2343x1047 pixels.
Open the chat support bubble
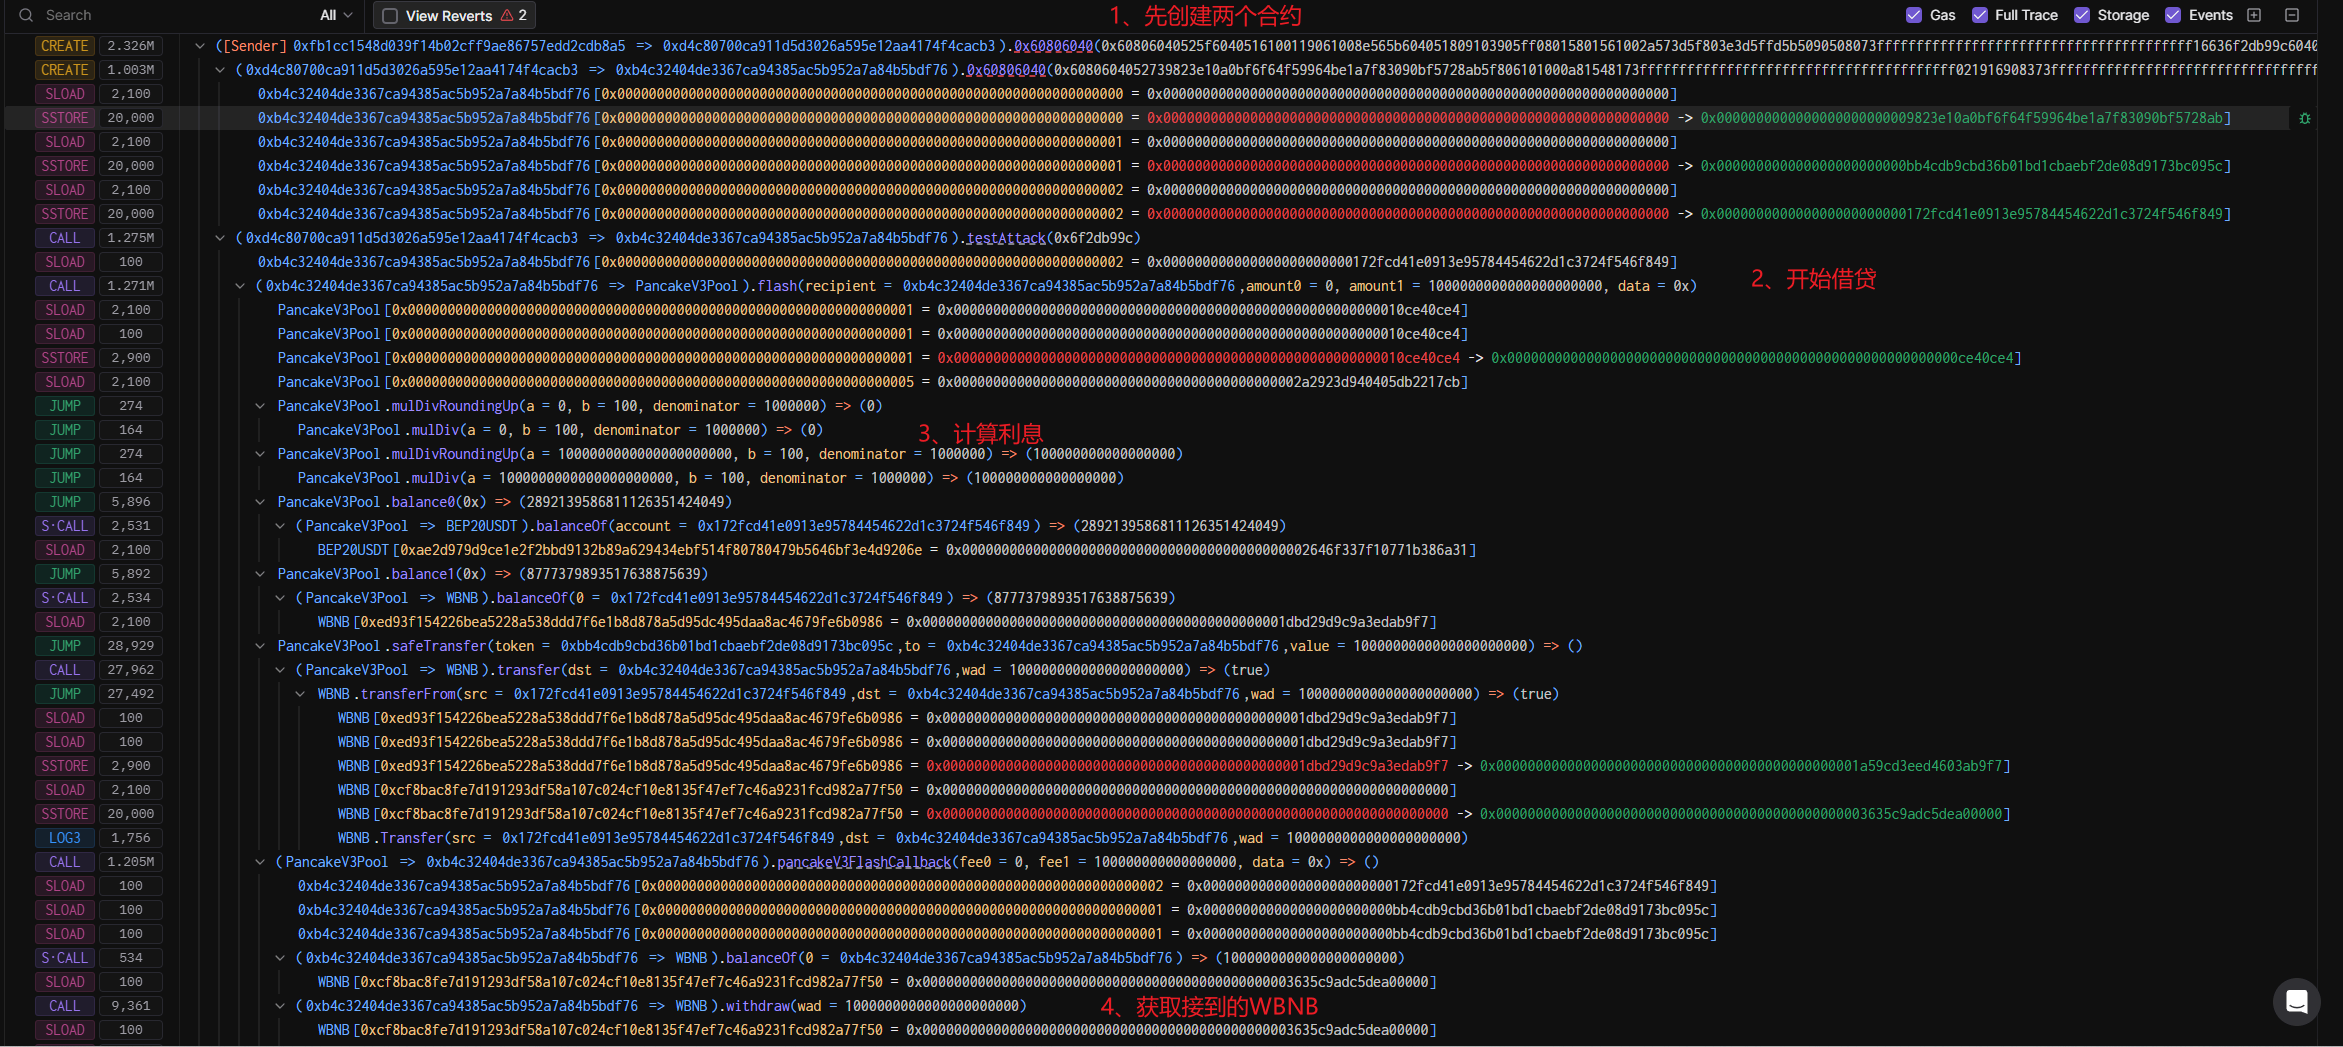pos(2296,1001)
